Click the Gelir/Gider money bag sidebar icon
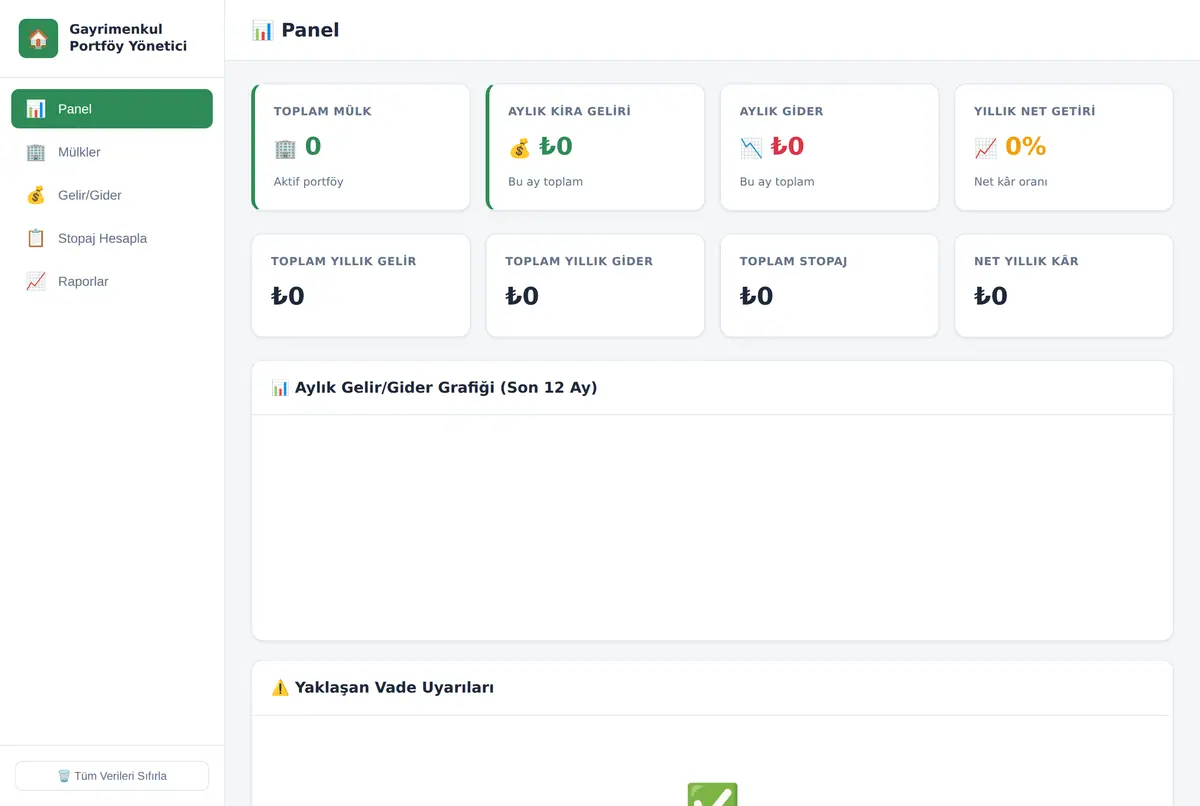The image size is (1200, 806). tap(36, 195)
